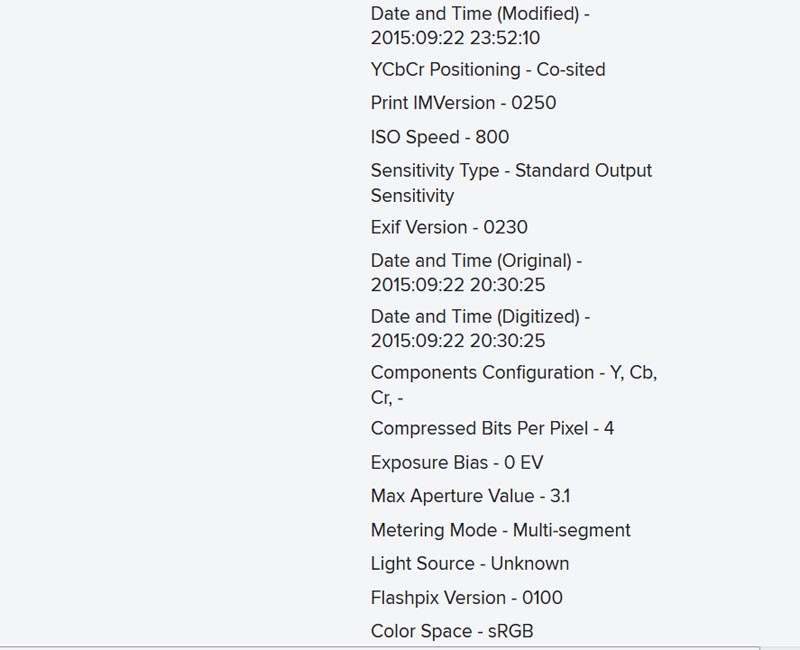This screenshot has height=650, width=800.
Task: Select the Date and Time (Original) label
Action: [477, 261]
